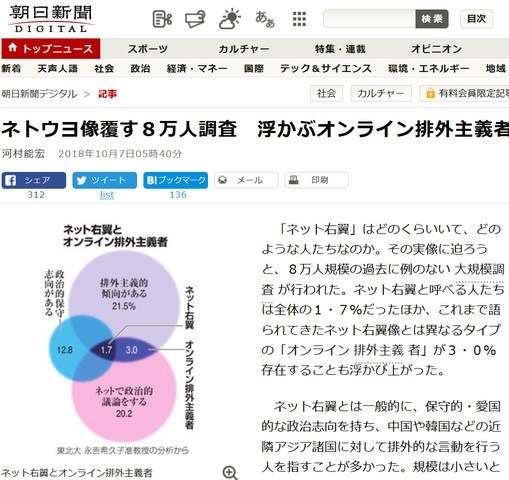This screenshot has width=509, height=480.
Task: Open the news document icon in header
Action: click(162, 19)
